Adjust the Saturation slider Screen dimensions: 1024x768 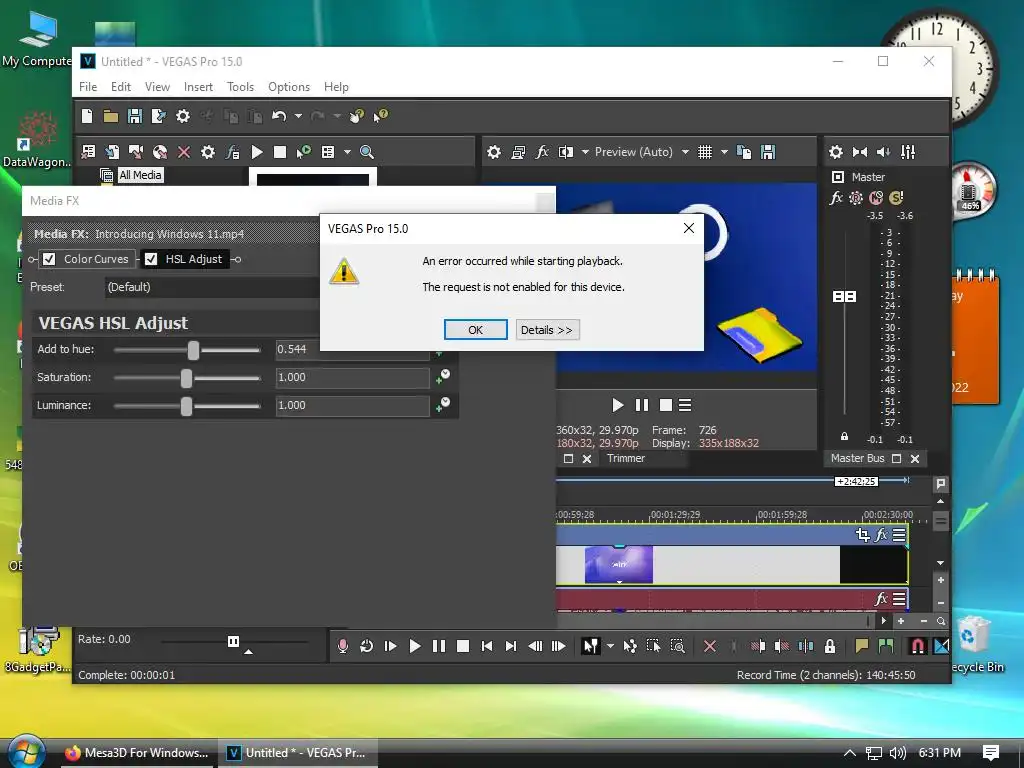click(x=187, y=378)
